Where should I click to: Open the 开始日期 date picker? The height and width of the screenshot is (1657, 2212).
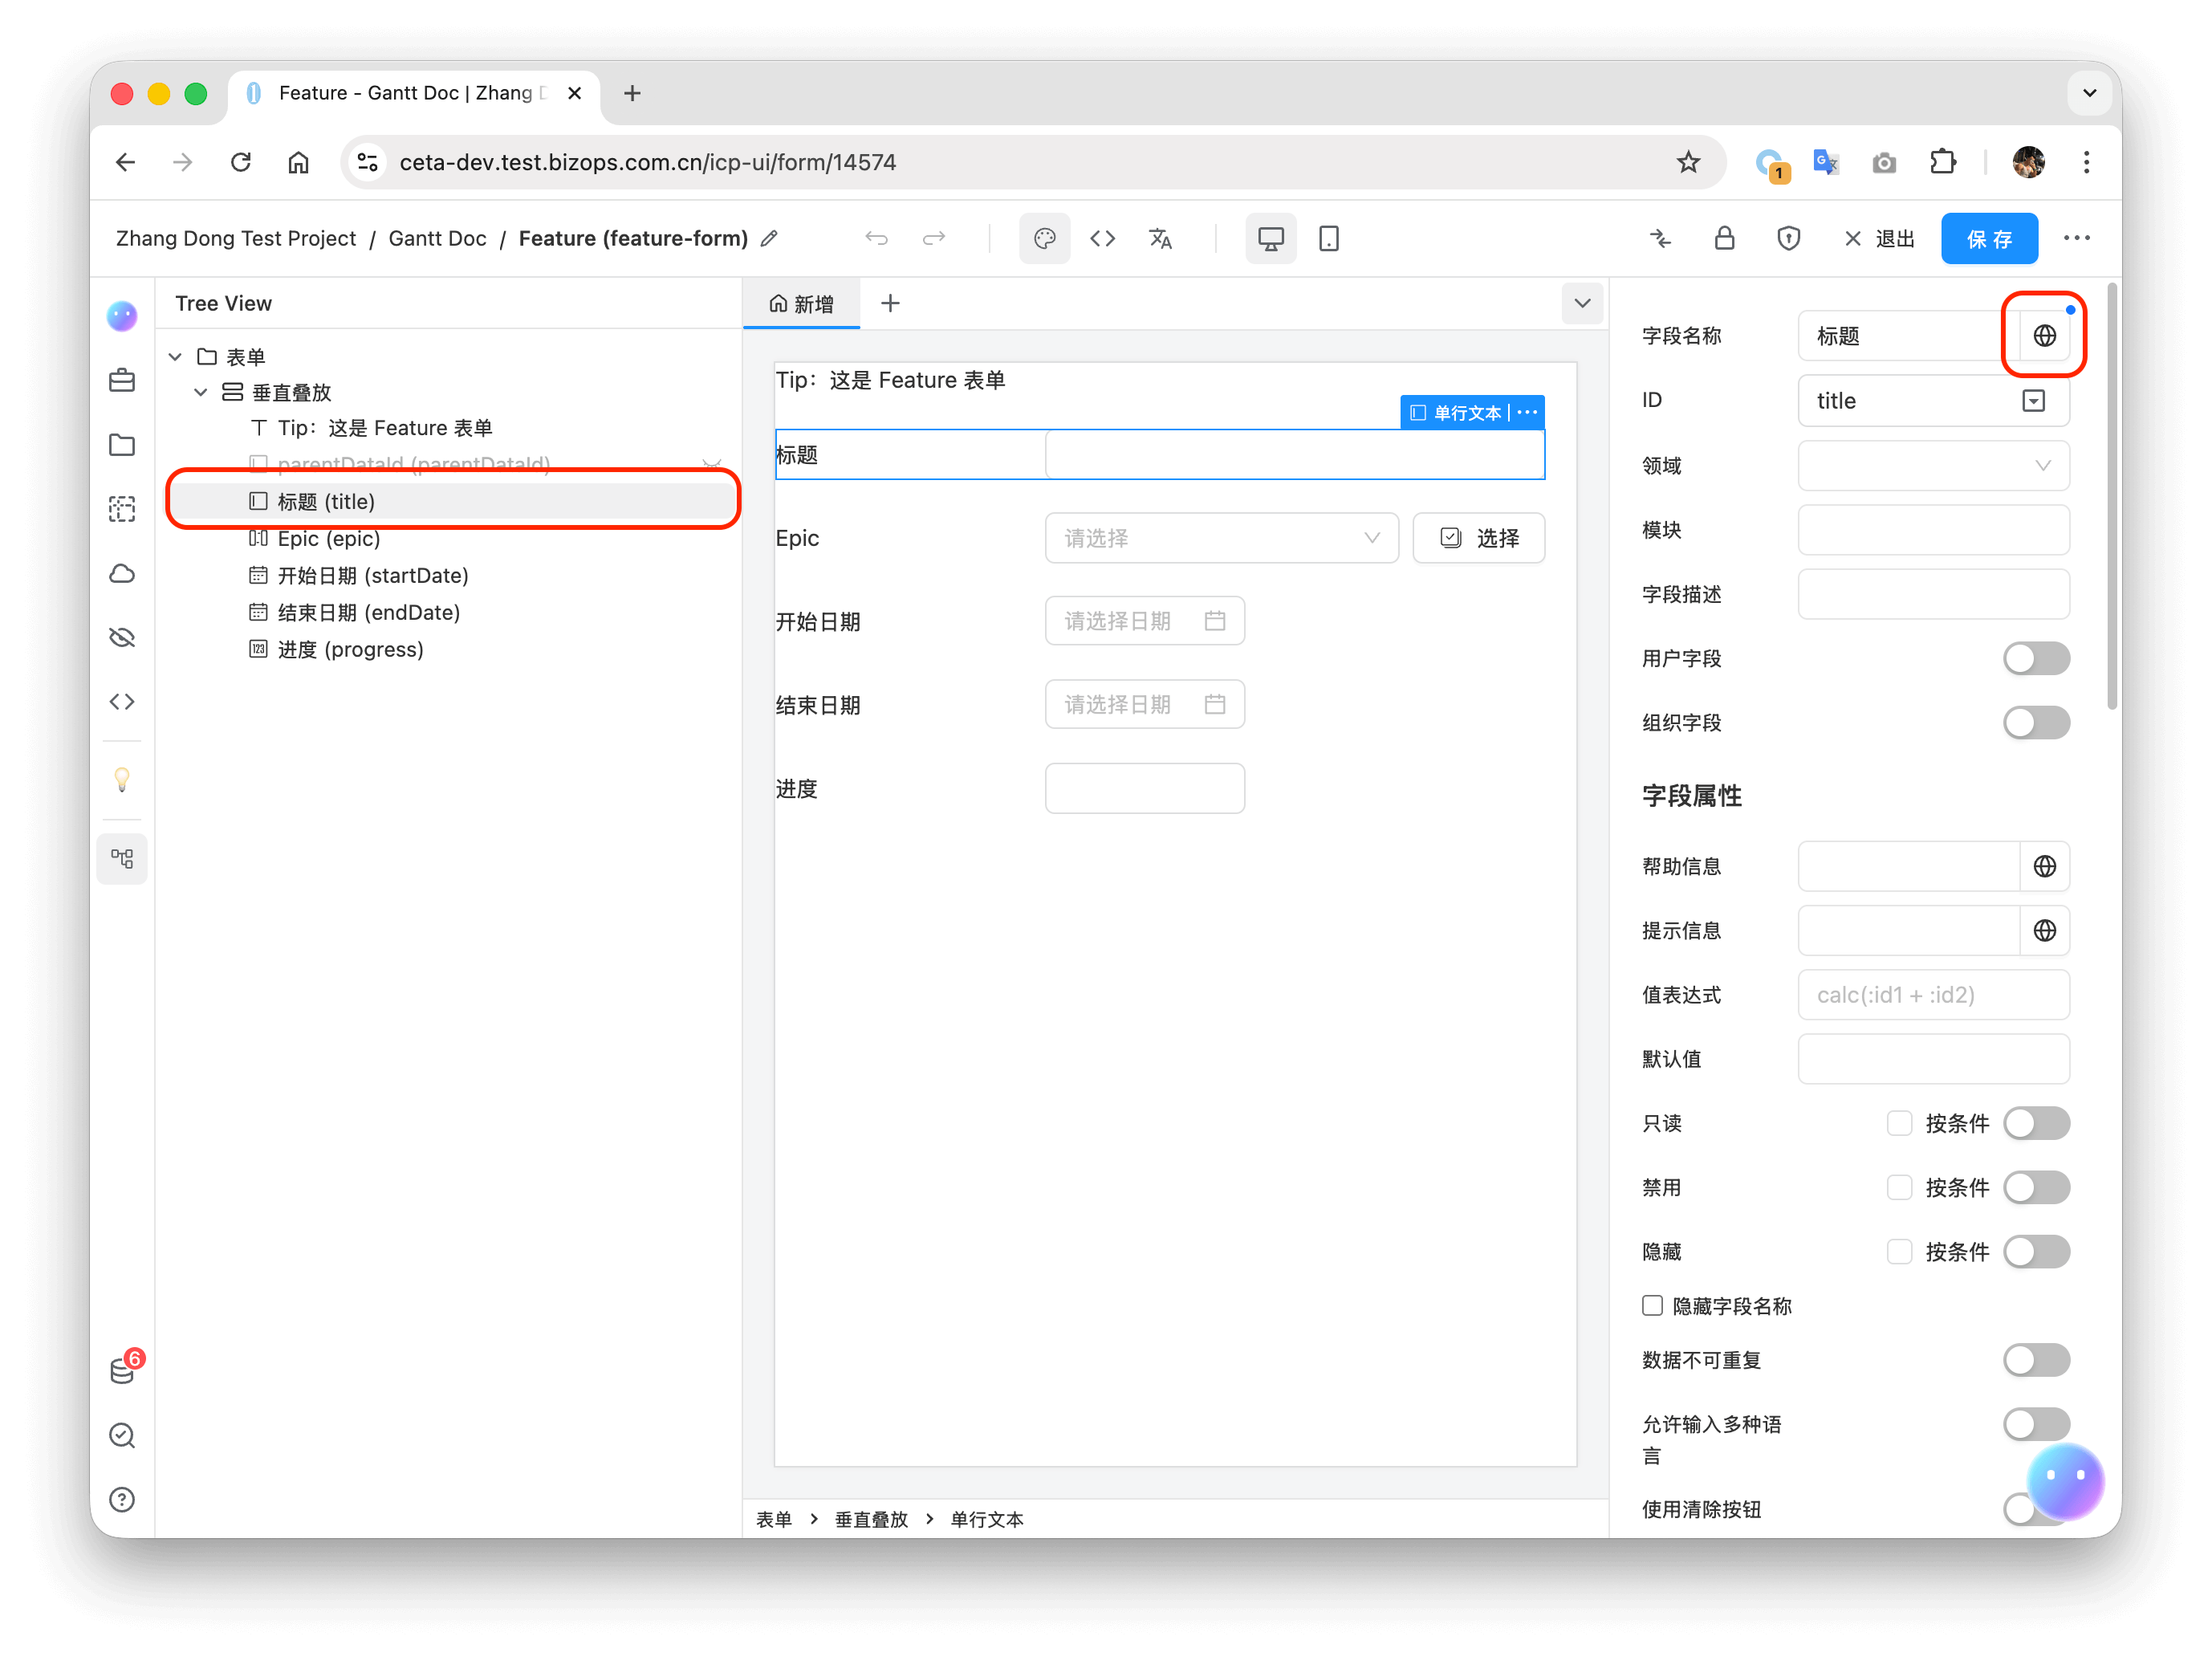(x=1144, y=621)
